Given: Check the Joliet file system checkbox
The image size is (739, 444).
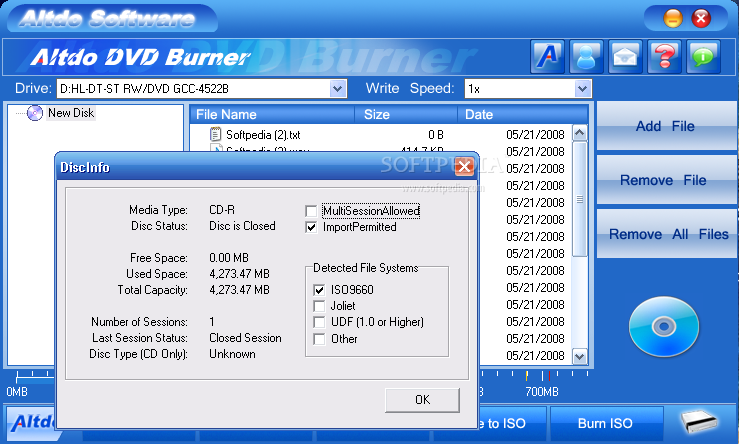Looking at the screenshot, I should 319,306.
